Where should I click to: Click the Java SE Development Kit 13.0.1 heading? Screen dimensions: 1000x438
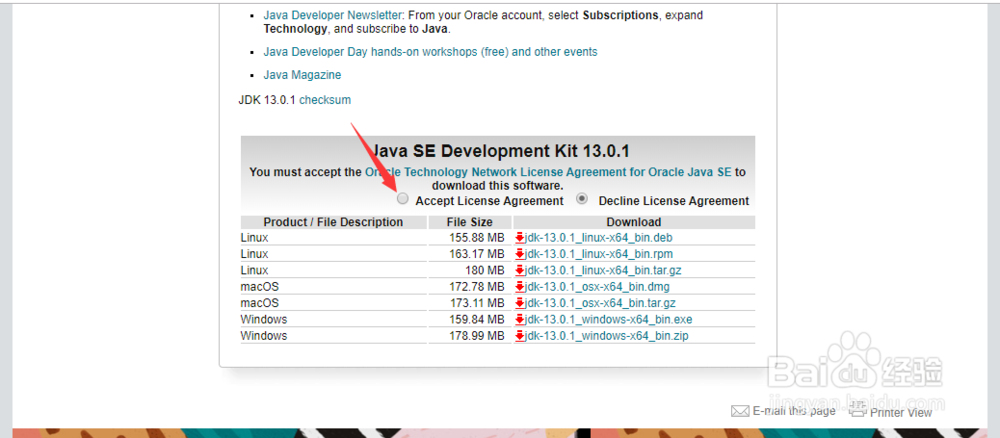(499, 151)
